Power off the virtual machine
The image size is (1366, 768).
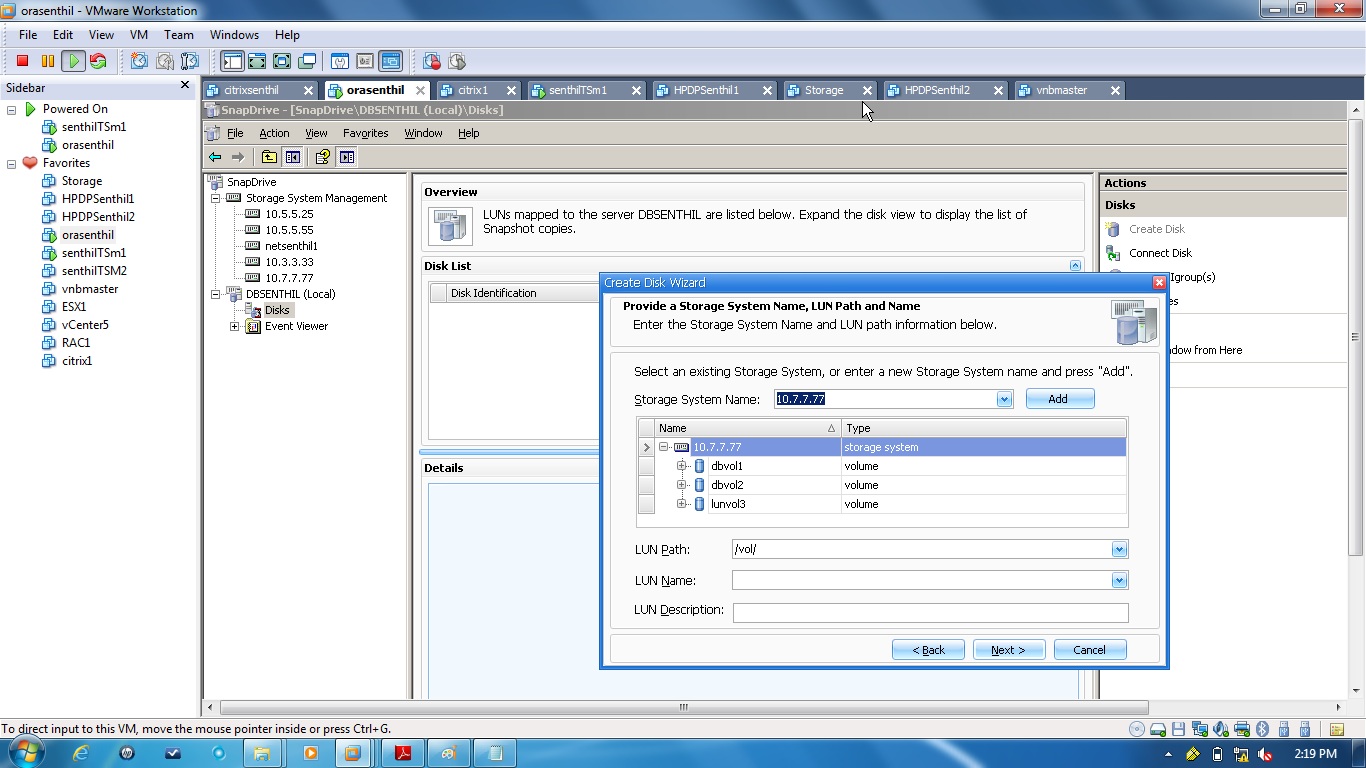click(22, 62)
